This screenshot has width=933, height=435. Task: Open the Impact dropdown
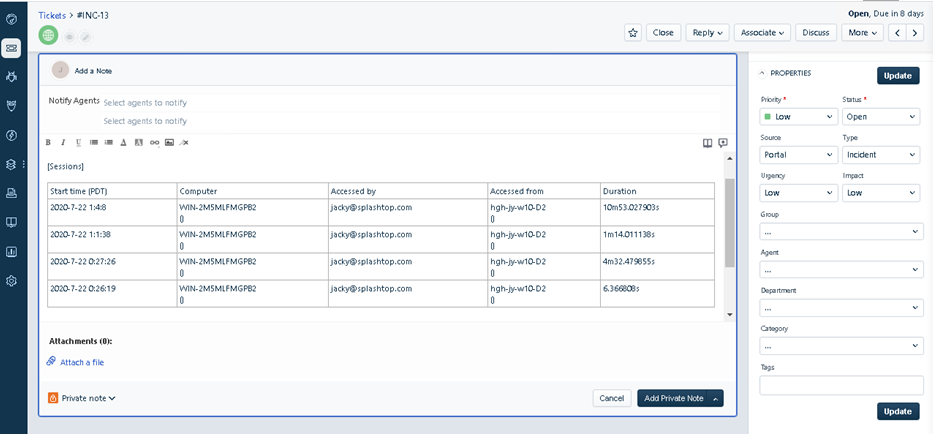click(881, 193)
